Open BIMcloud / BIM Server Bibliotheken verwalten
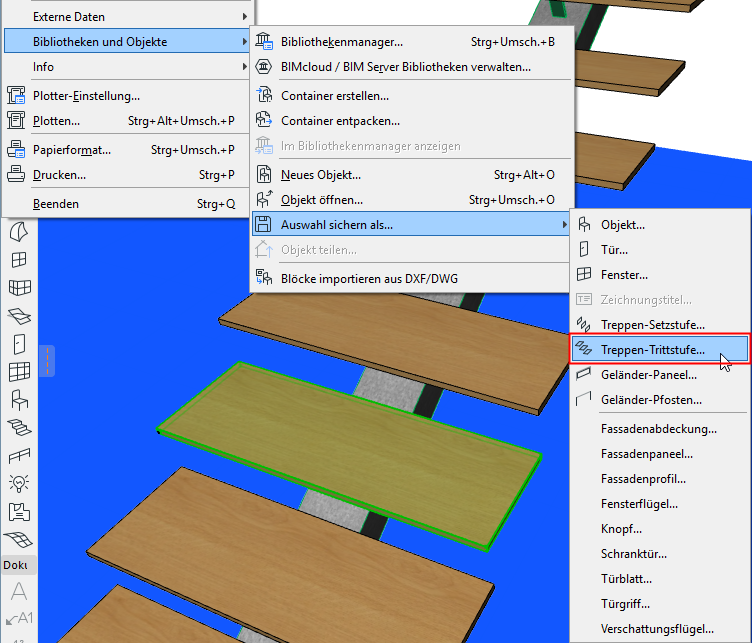This screenshot has height=643, width=752. tap(411, 67)
